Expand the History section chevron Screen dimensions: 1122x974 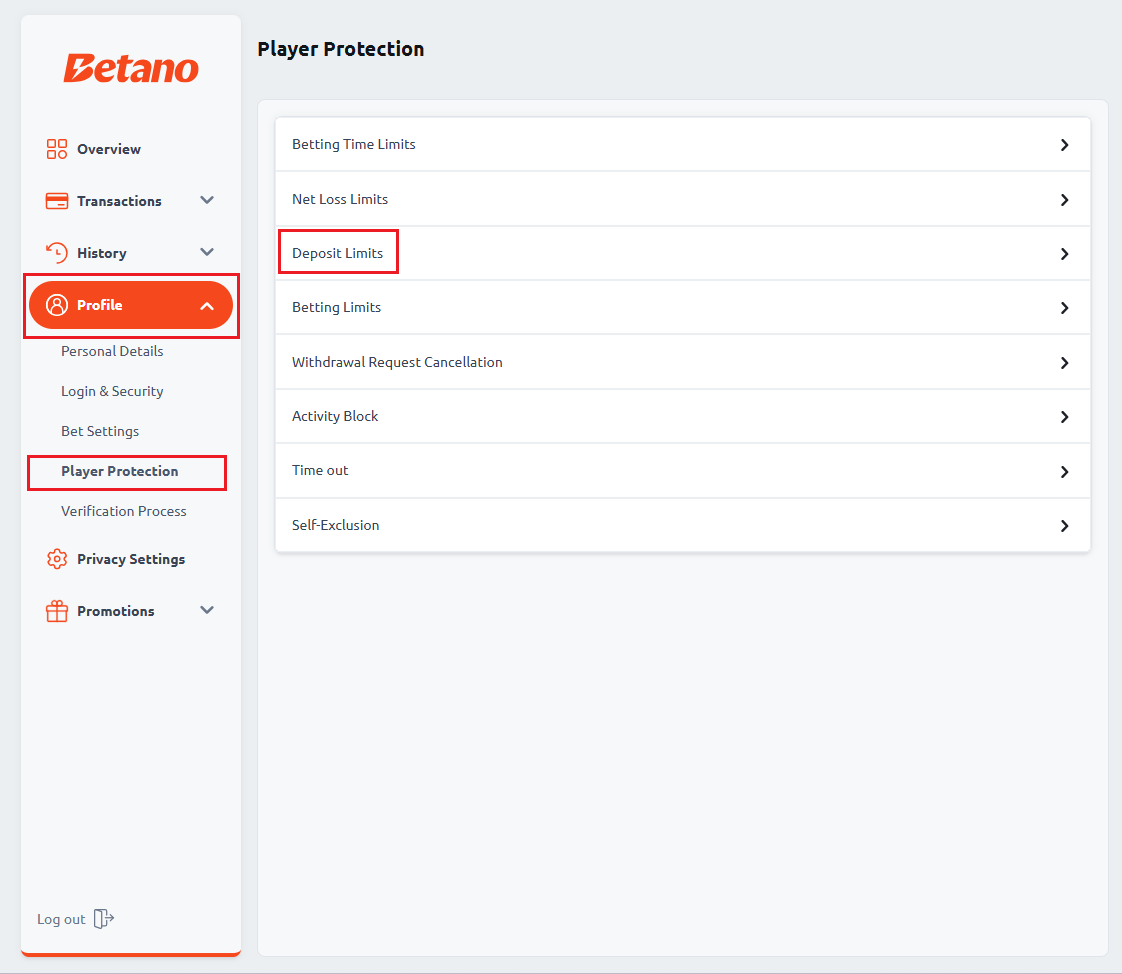(207, 252)
